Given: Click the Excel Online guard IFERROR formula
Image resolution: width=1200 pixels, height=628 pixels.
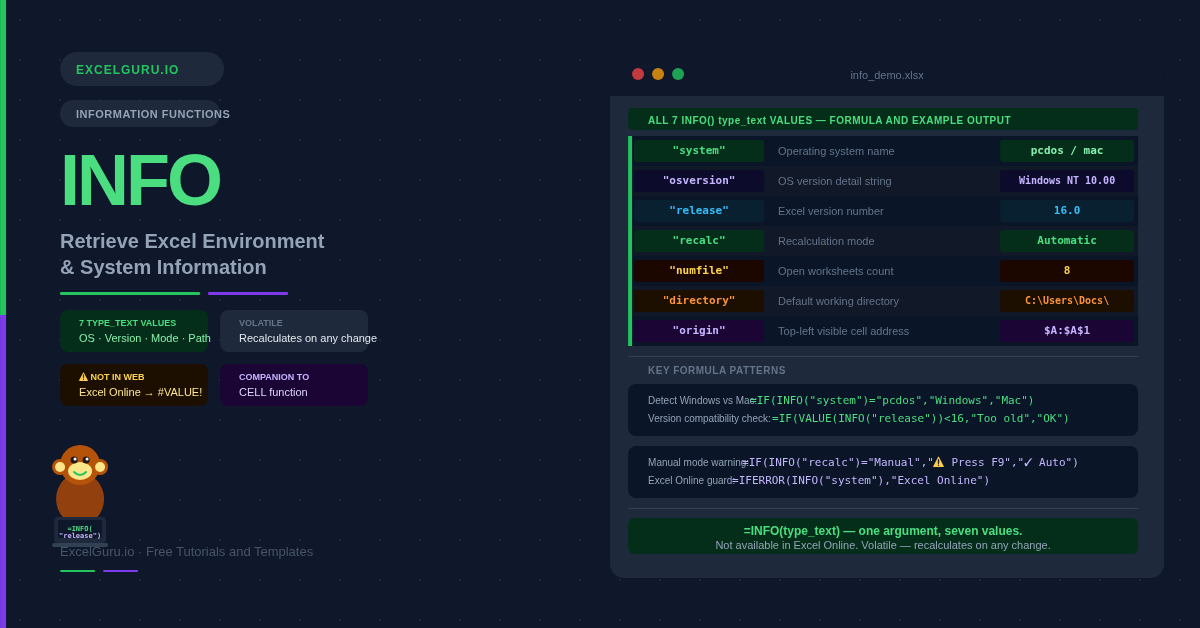Looking at the screenshot, I should [x=861, y=481].
